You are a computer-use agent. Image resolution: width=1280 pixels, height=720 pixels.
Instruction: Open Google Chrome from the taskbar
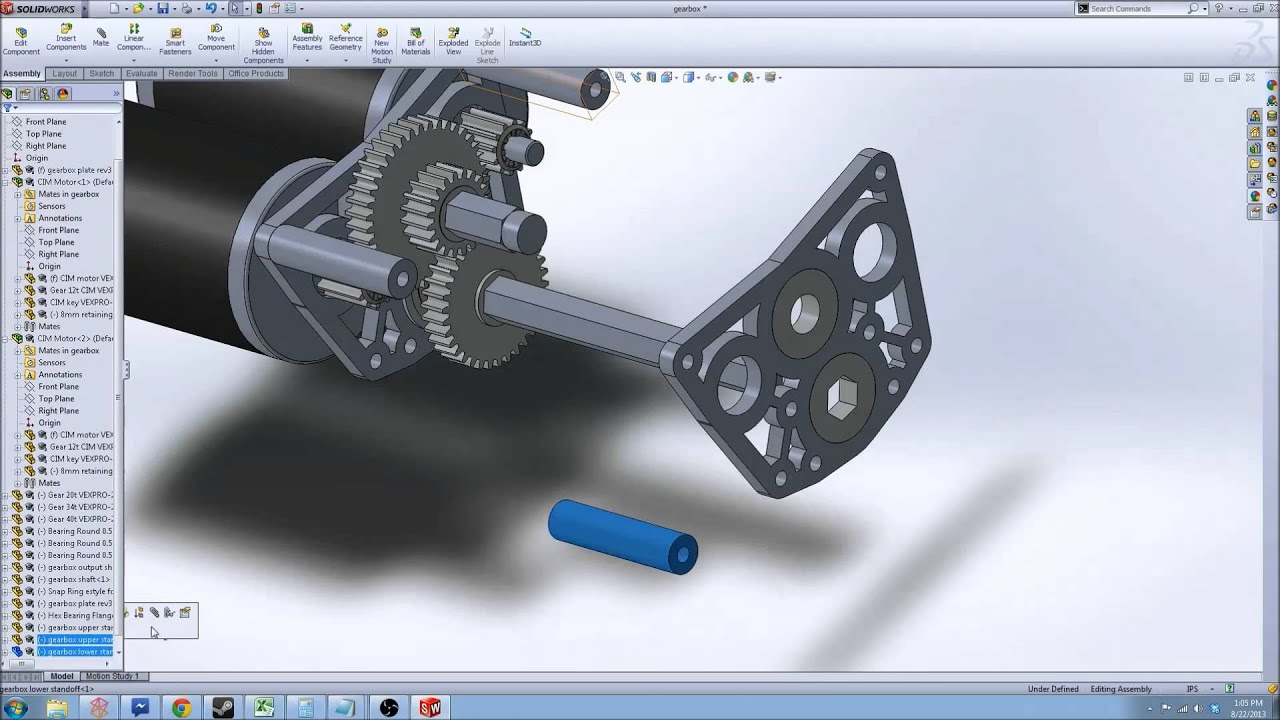pos(181,708)
